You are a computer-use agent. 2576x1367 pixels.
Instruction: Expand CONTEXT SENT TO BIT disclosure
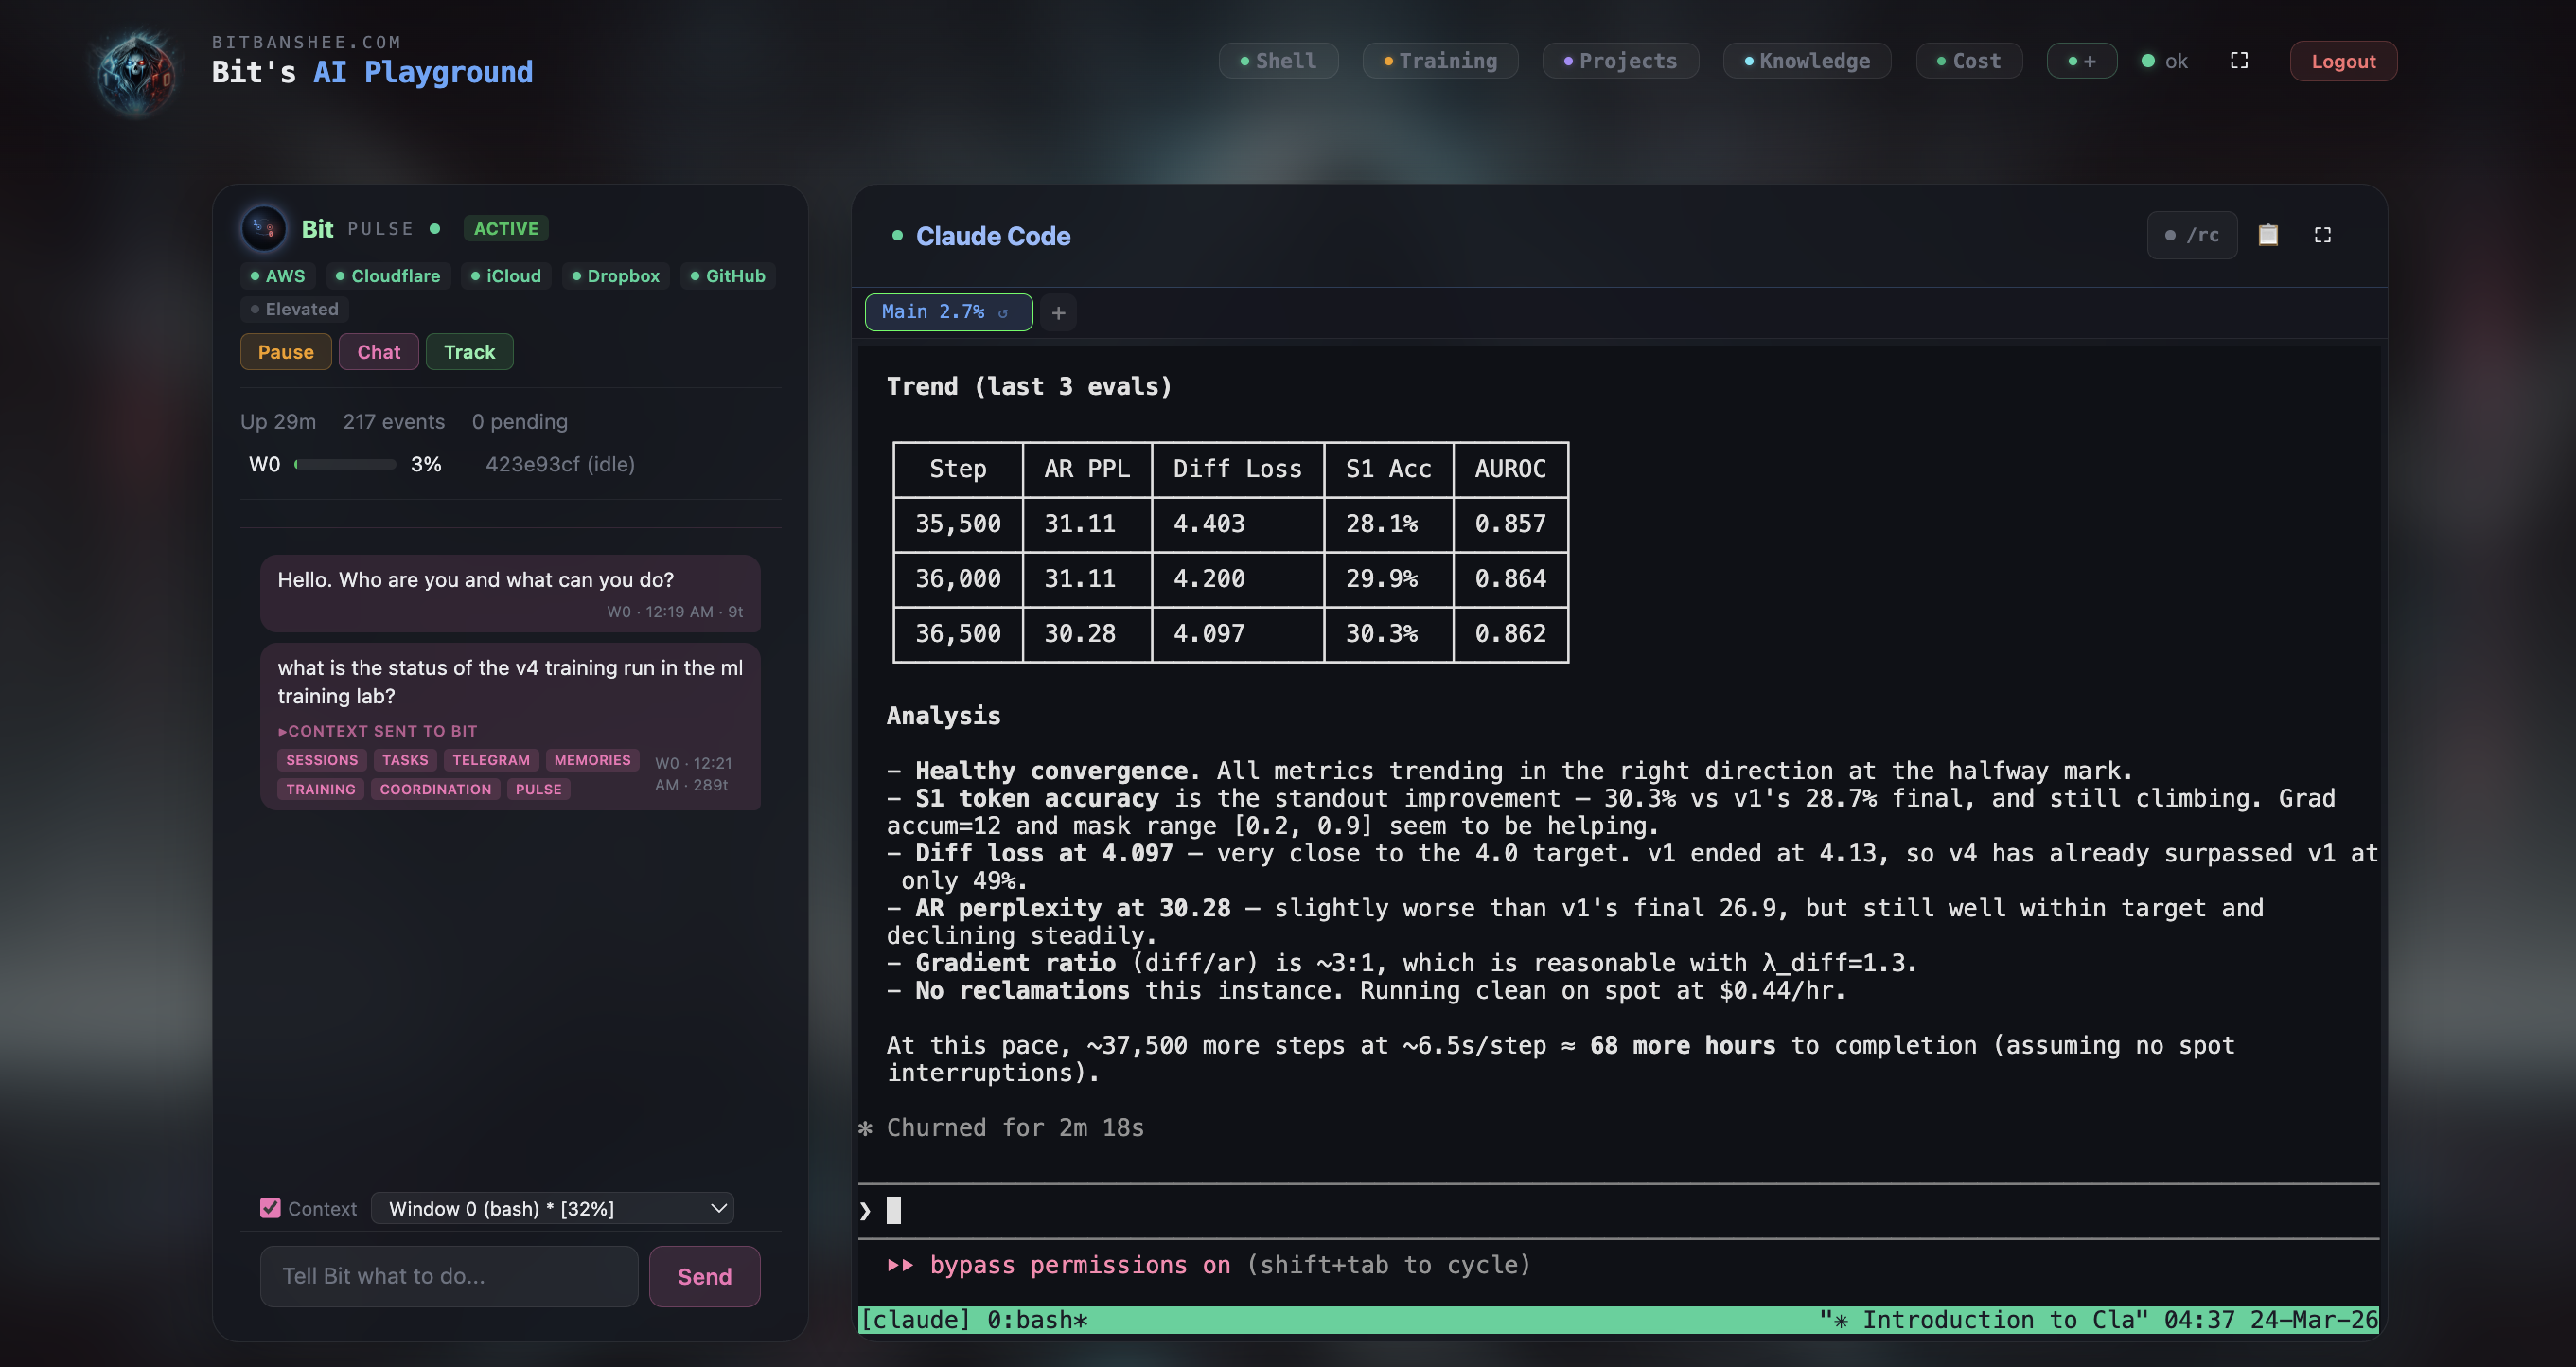click(x=377, y=731)
